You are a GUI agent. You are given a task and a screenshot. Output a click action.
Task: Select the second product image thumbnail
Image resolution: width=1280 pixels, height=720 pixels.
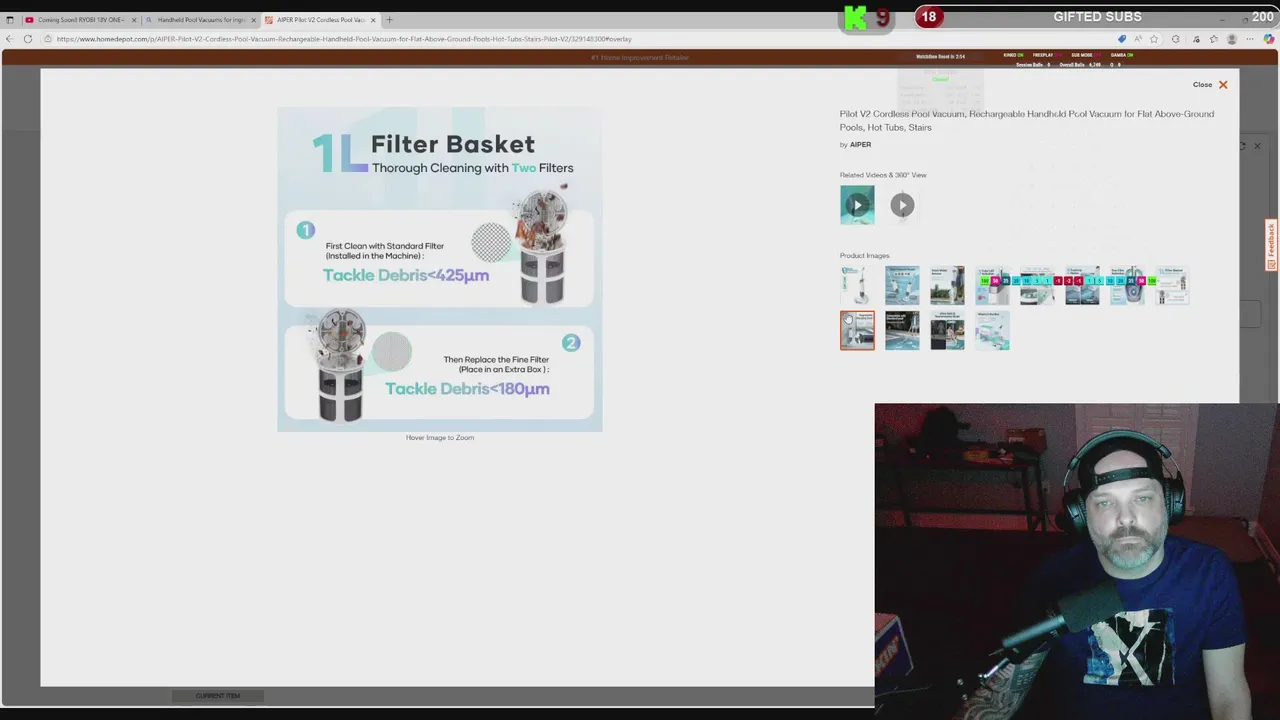[x=902, y=285]
